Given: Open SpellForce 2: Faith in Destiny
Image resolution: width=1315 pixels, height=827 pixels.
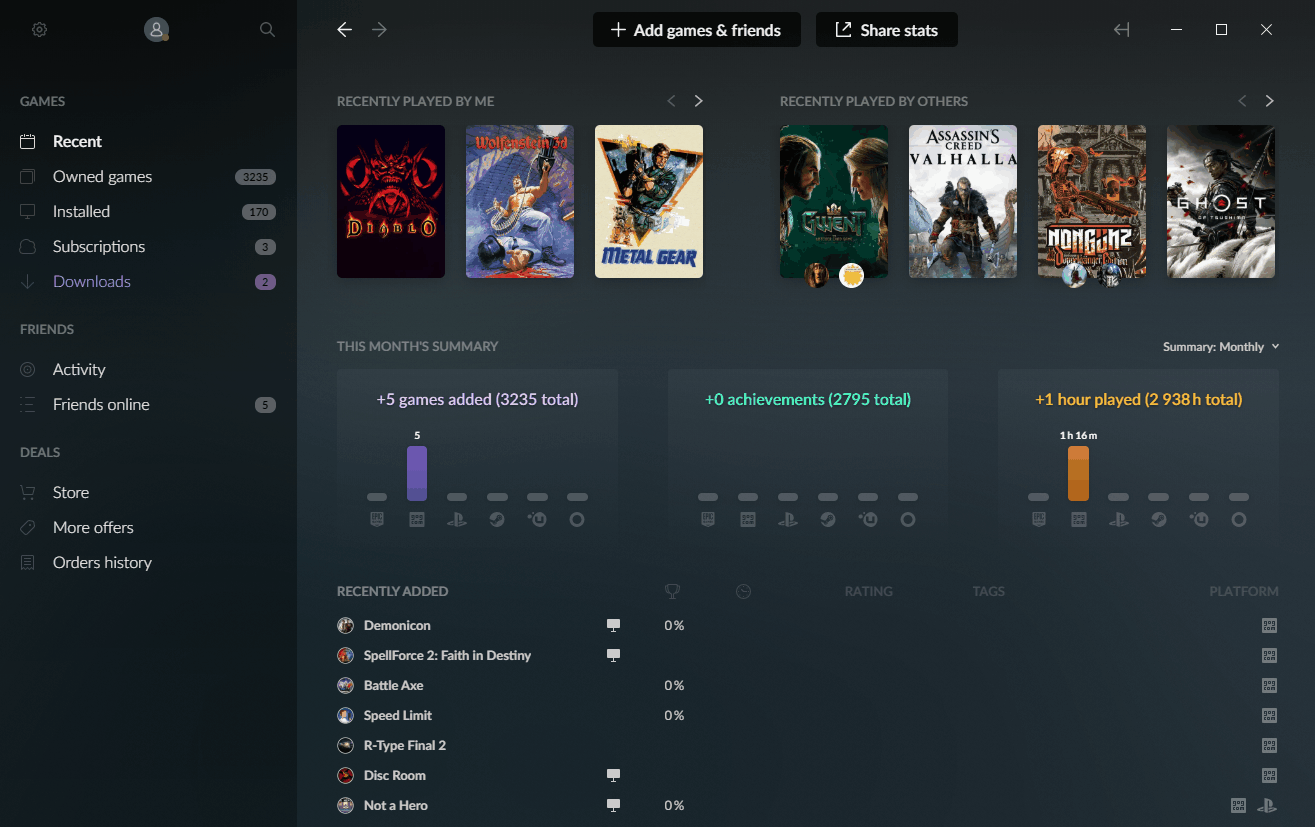Looking at the screenshot, I should [447, 655].
